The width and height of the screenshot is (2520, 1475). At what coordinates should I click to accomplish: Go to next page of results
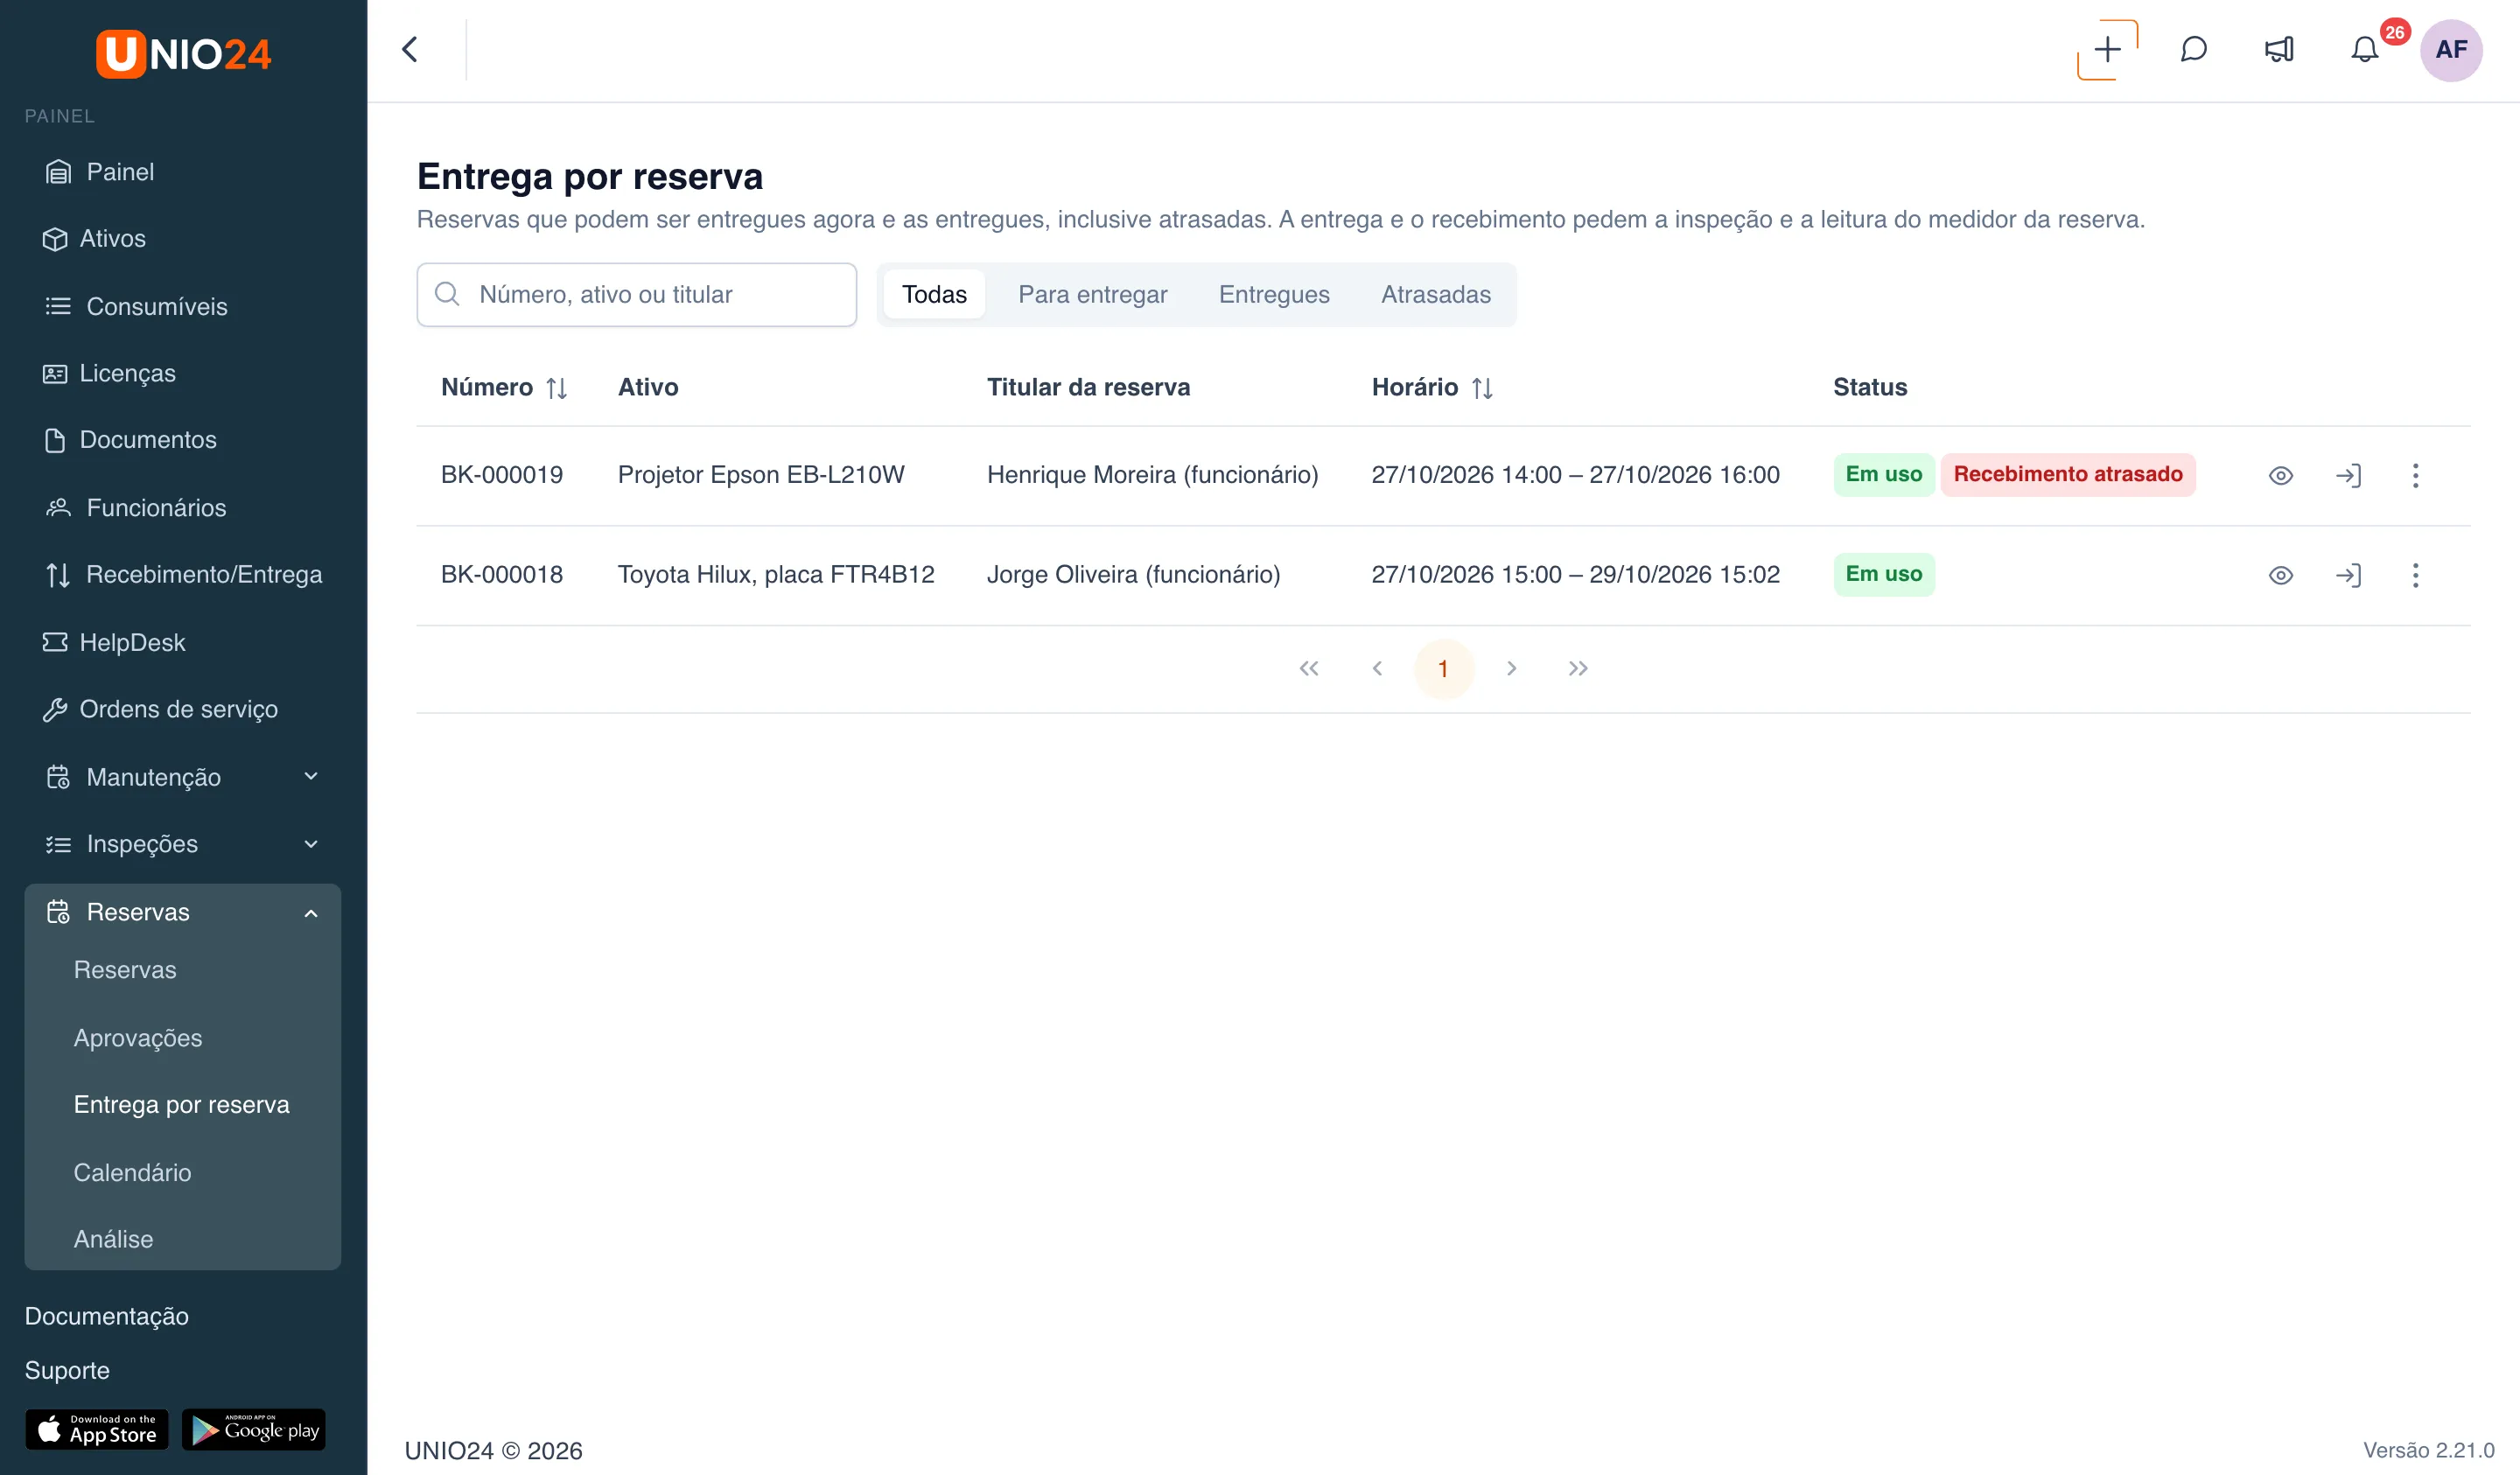coord(1511,668)
